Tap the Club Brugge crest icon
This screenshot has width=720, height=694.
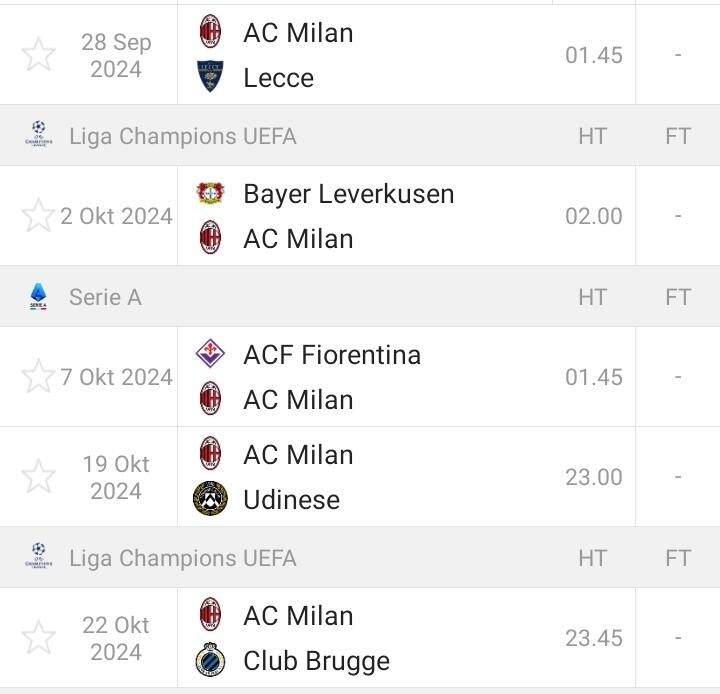click(x=210, y=660)
